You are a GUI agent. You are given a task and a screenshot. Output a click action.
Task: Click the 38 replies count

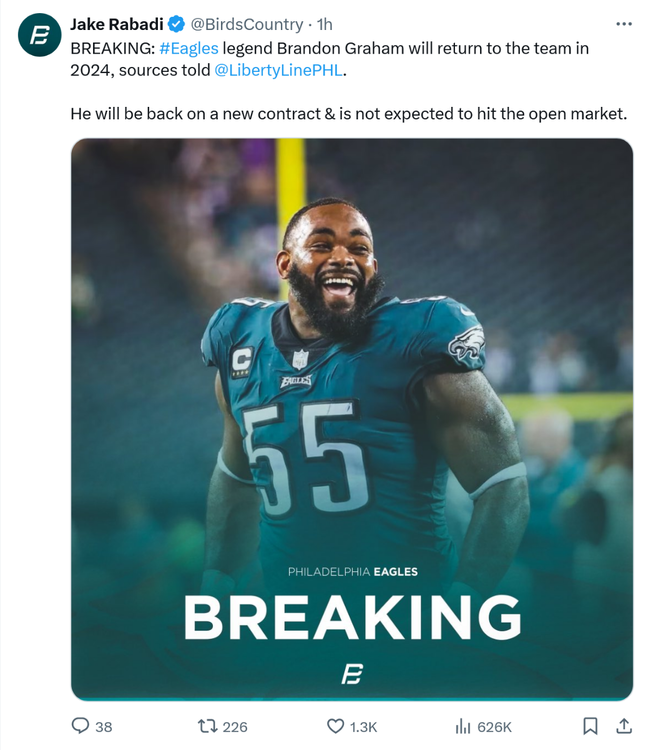coord(103,727)
